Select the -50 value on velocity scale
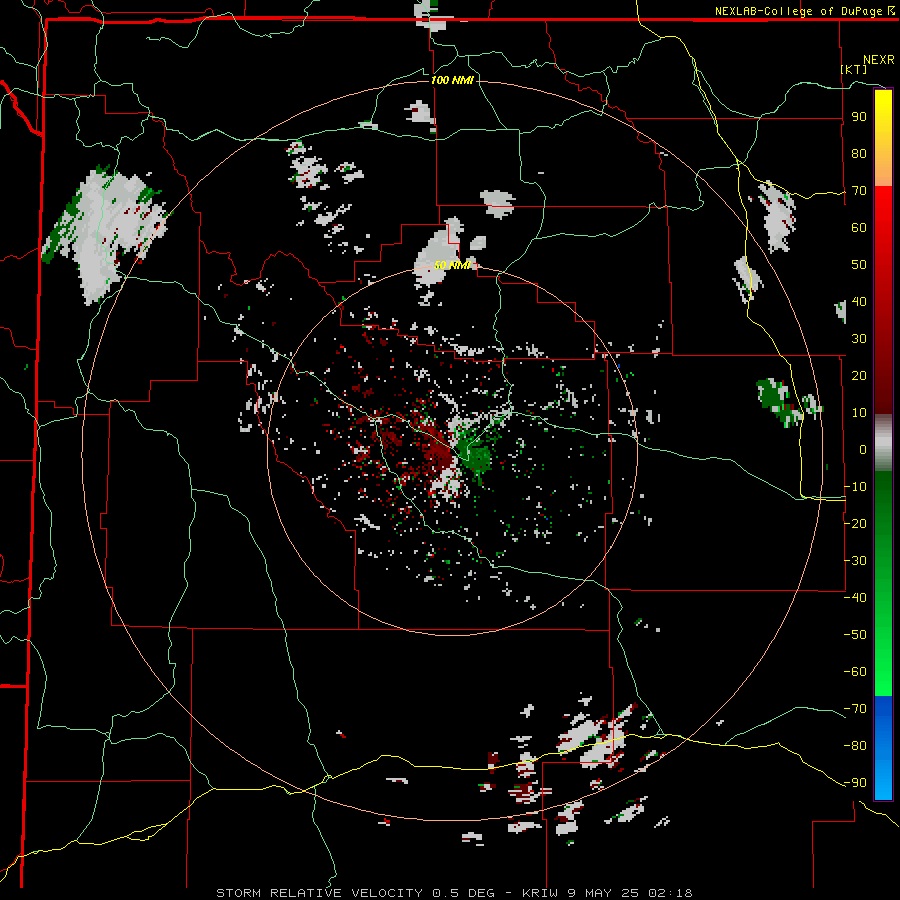900x900 pixels. (855, 635)
